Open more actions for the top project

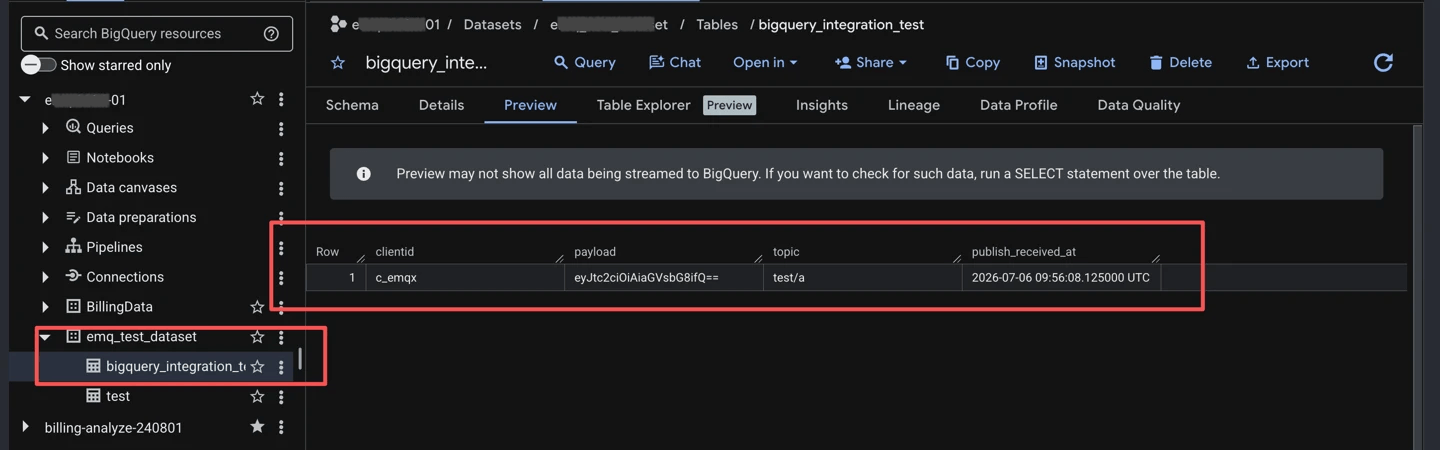coord(281,99)
